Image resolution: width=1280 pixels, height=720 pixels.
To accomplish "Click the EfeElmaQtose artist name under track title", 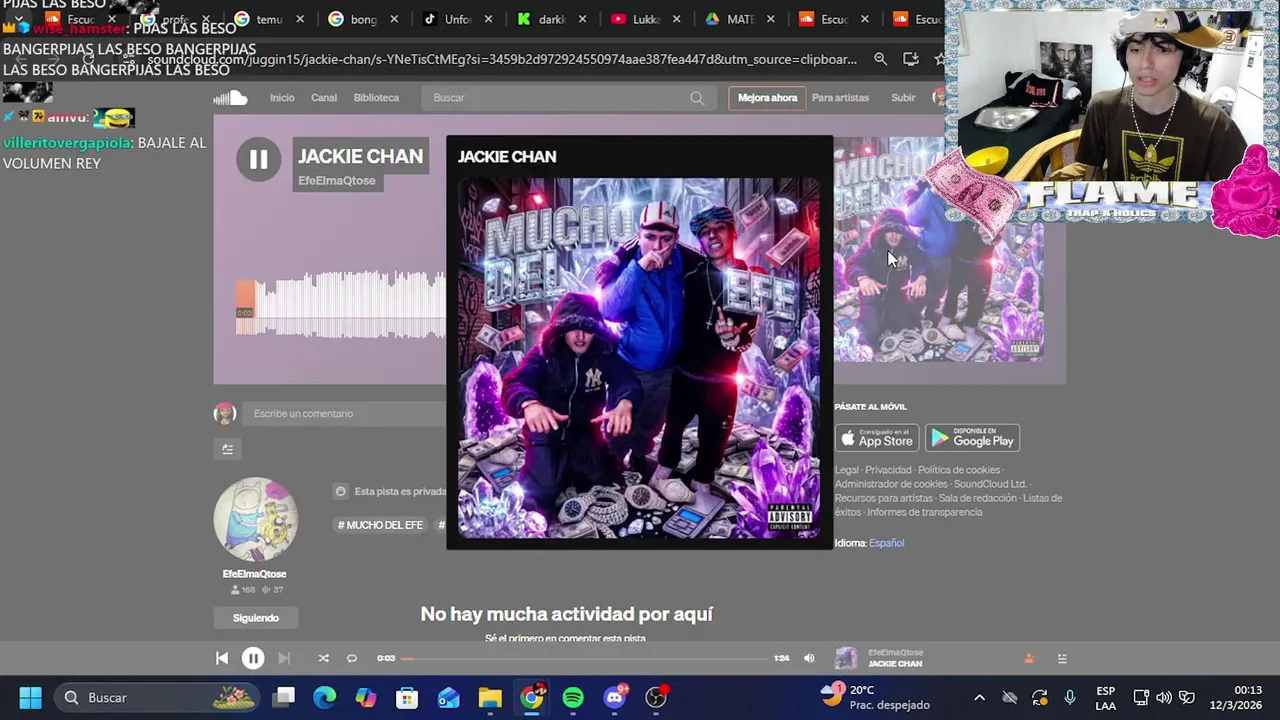I will pos(337,181).
